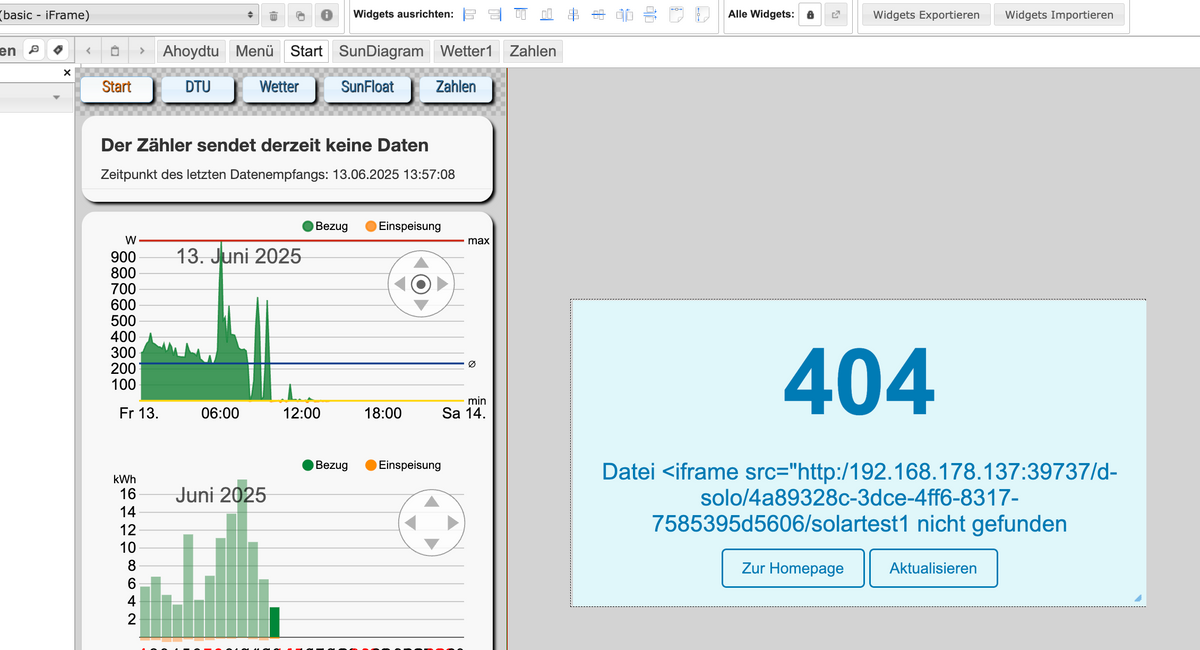Switch to the SunDiagram view tab
This screenshot has height=650, width=1200.
(x=380, y=51)
